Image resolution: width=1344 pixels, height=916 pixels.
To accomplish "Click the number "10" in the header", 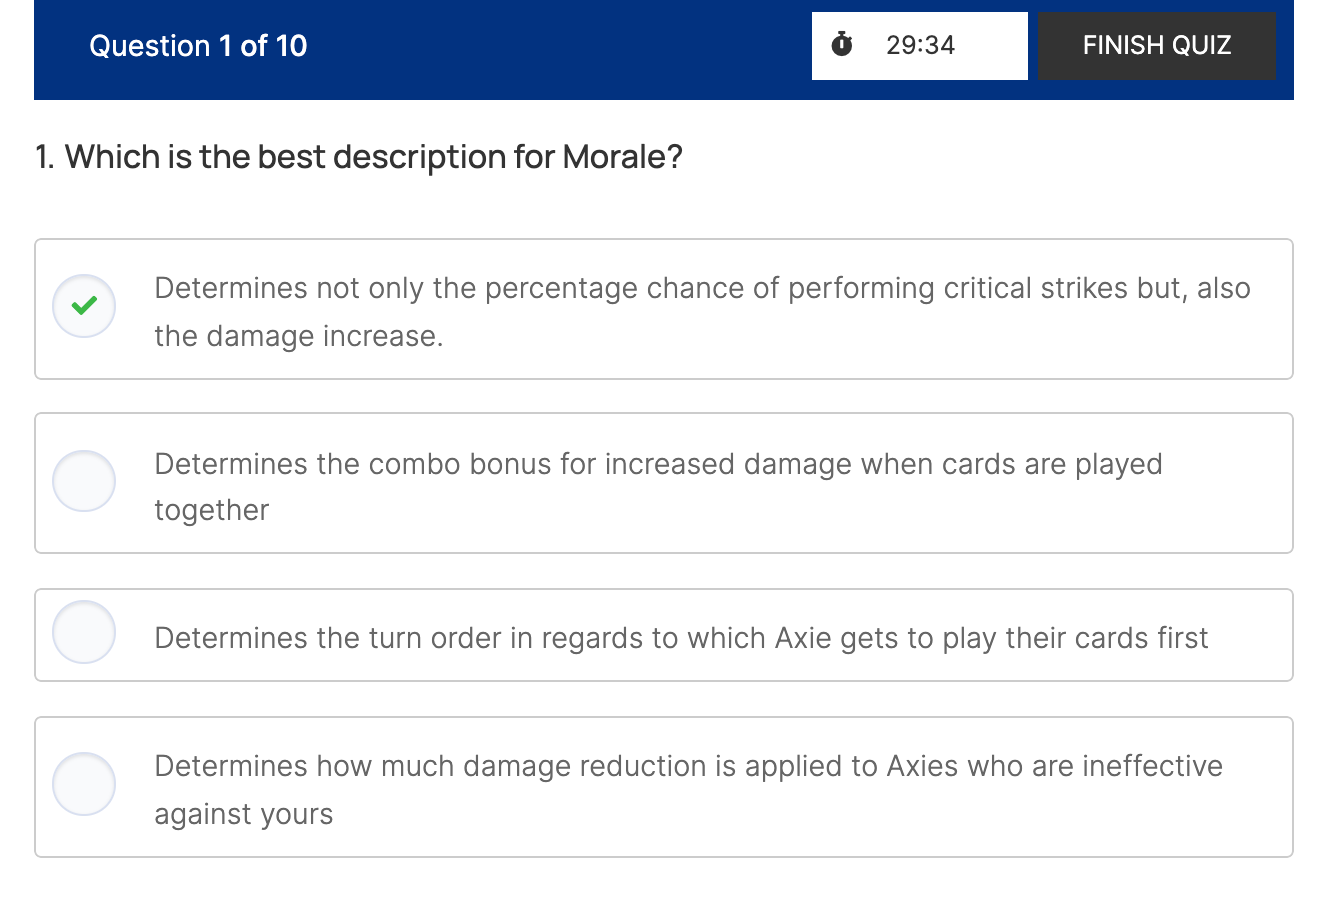I will click(291, 46).
